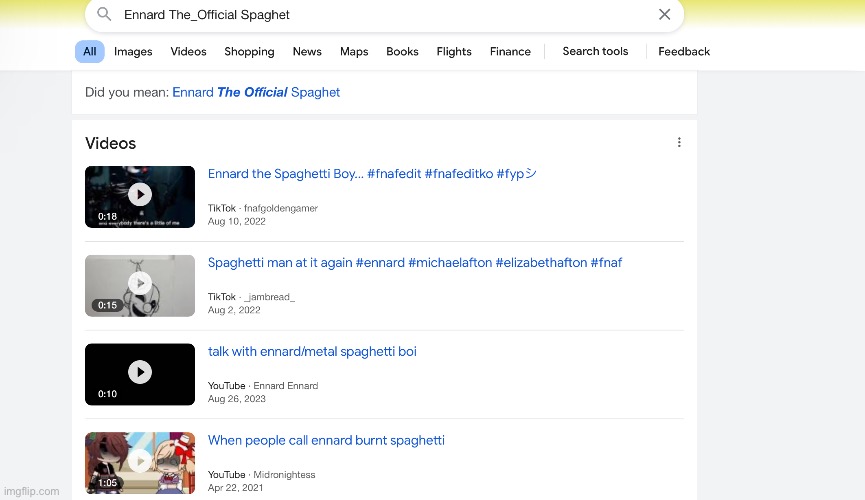Viewport: 865px width, 500px height.
Task: Open the Finance tab
Action: click(x=510, y=52)
